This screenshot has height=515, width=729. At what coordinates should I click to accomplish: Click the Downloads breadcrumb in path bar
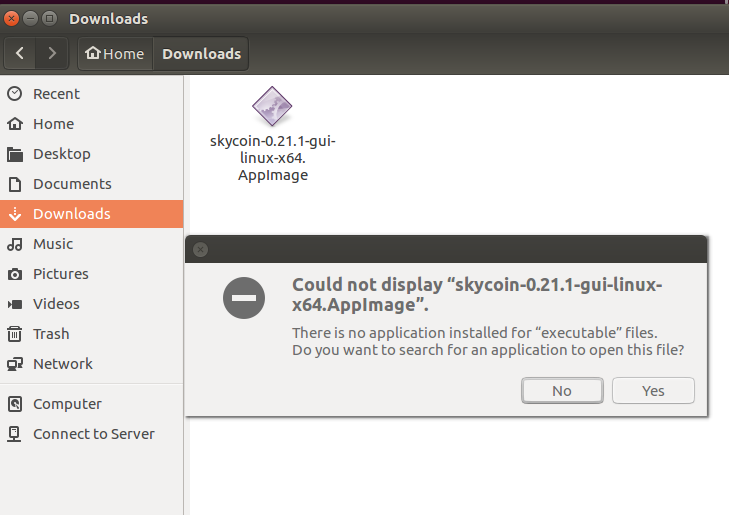pos(201,53)
